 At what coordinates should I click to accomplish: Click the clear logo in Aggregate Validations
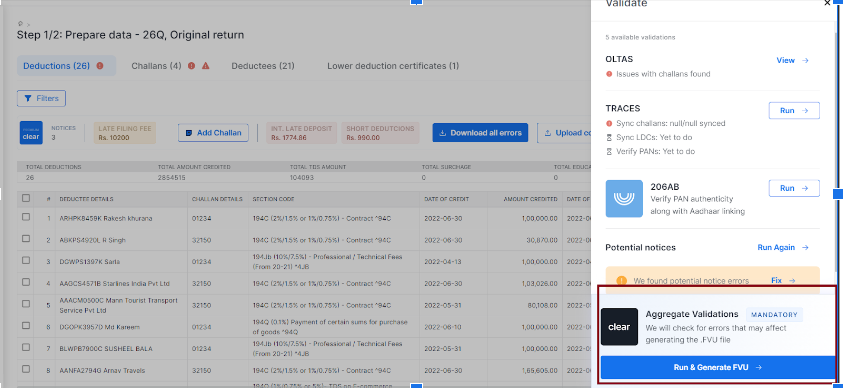coord(619,327)
